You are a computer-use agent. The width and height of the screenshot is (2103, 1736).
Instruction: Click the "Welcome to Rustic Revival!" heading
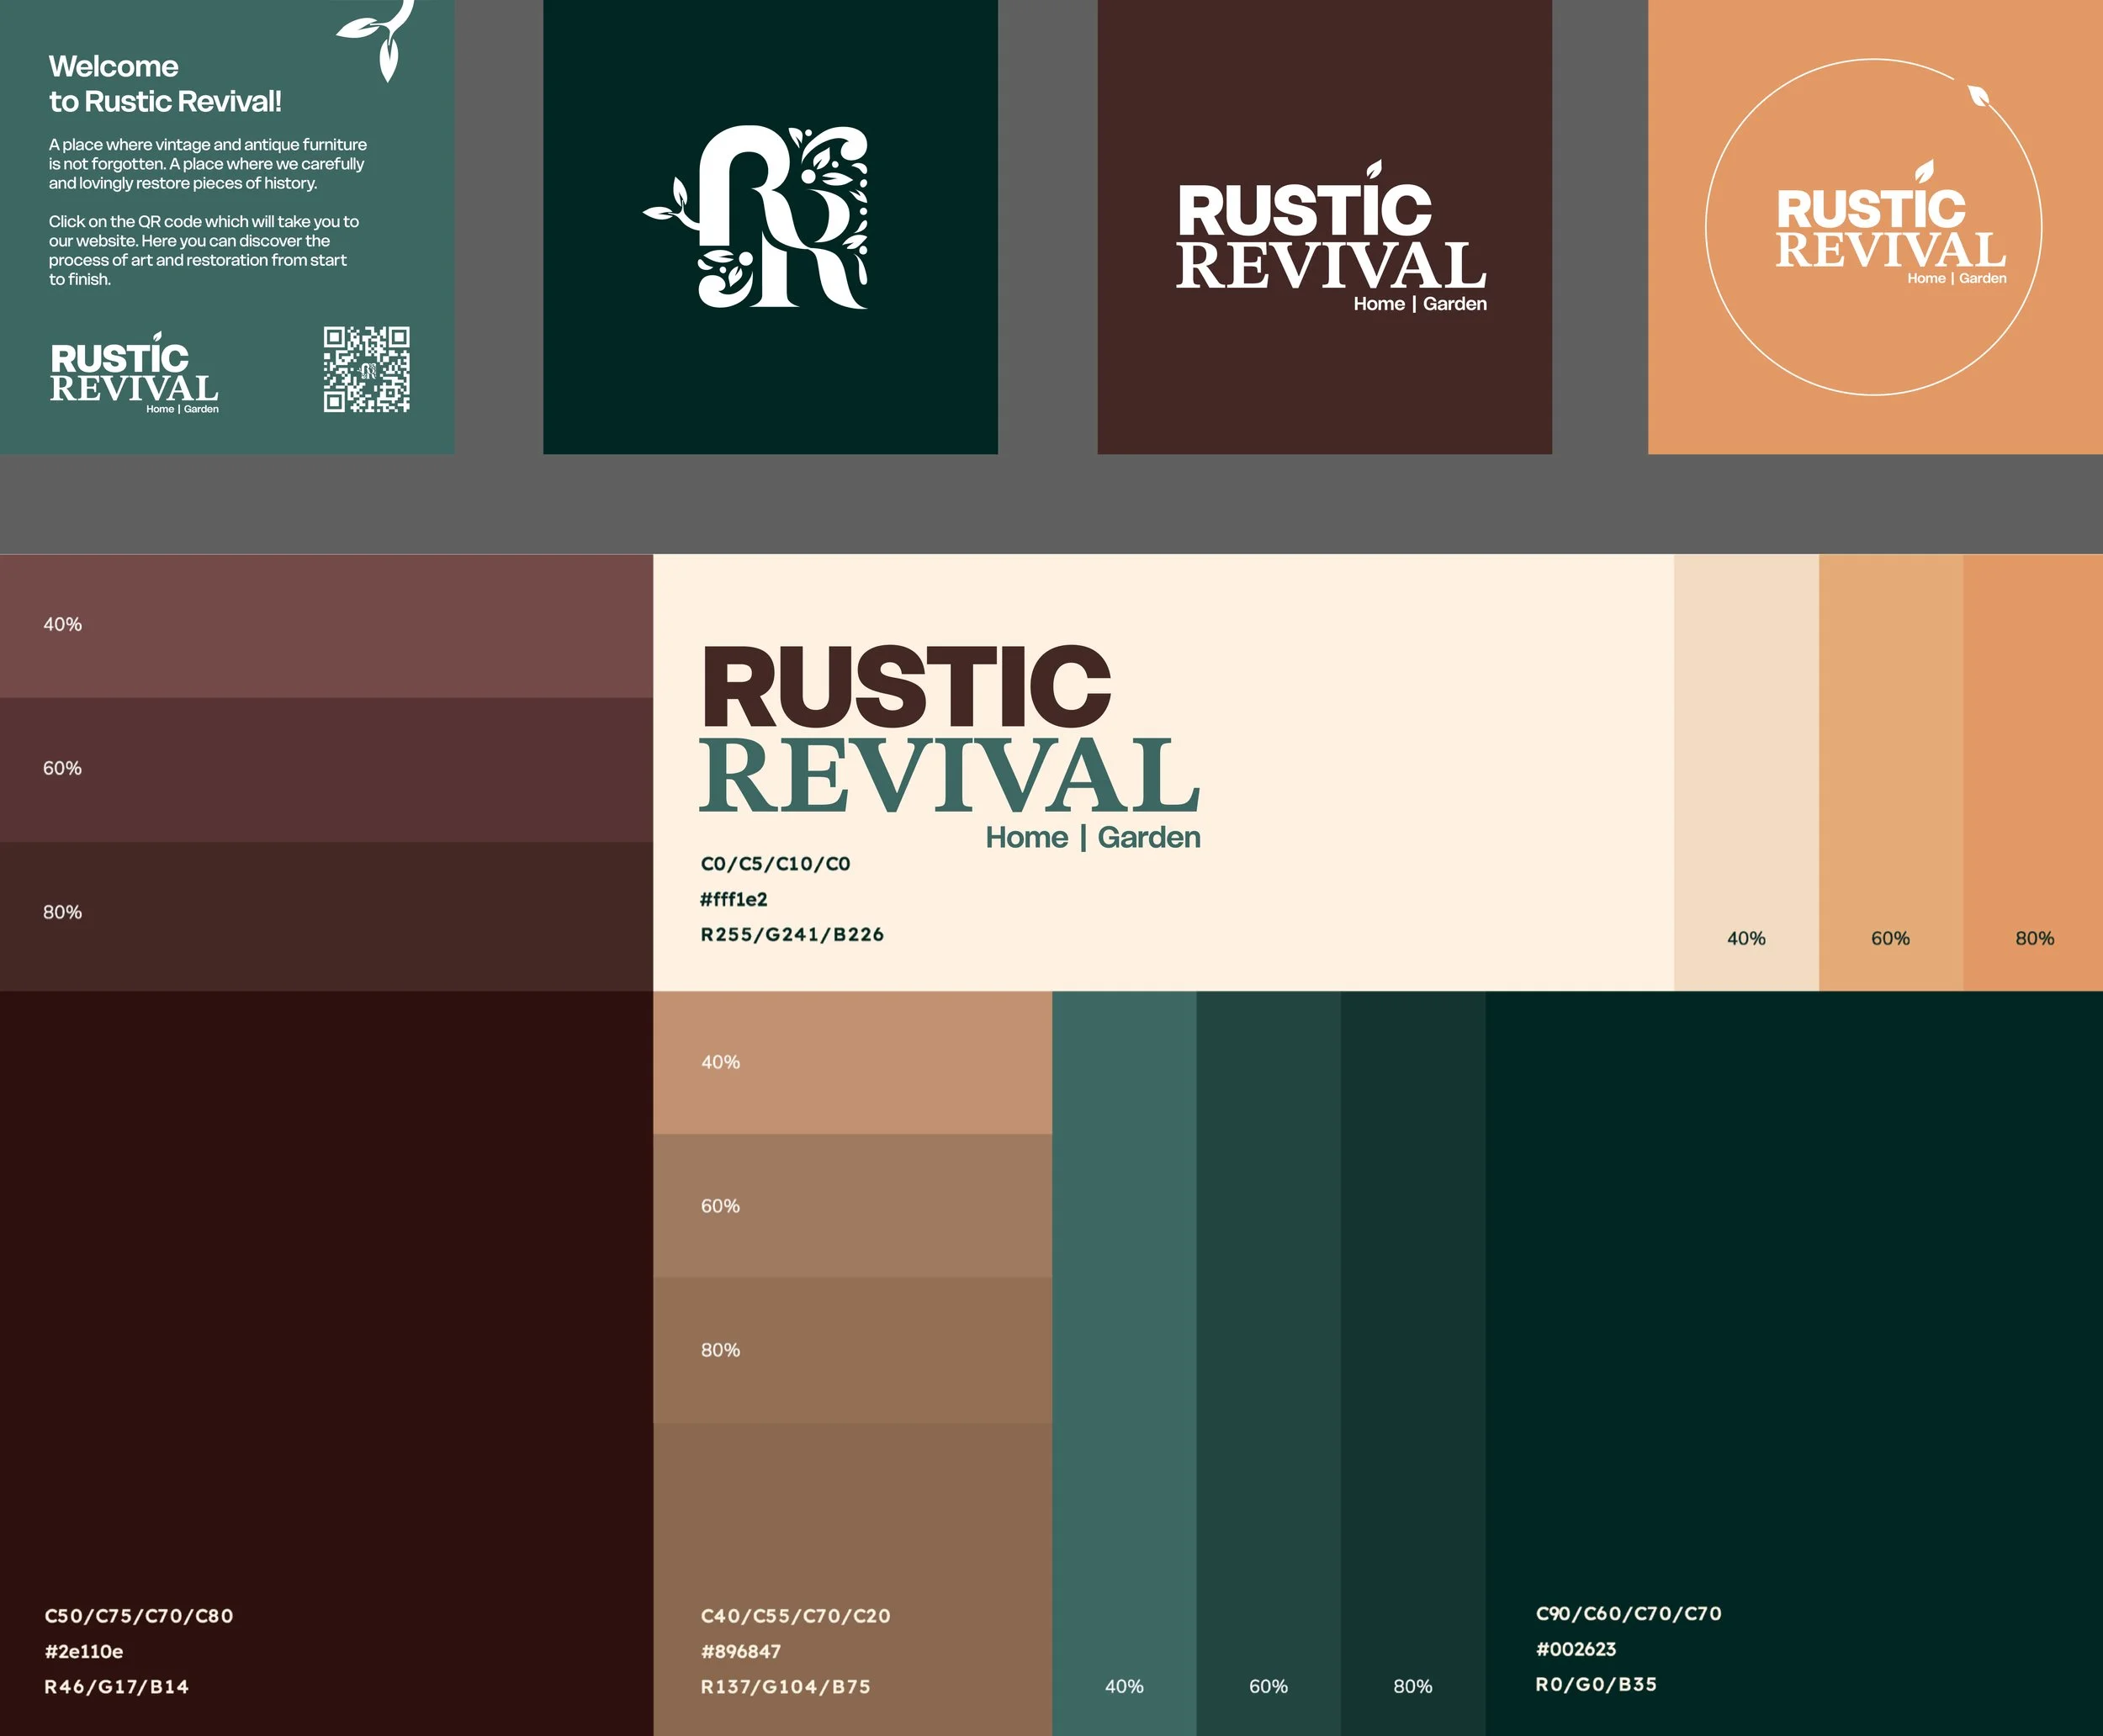[x=165, y=84]
